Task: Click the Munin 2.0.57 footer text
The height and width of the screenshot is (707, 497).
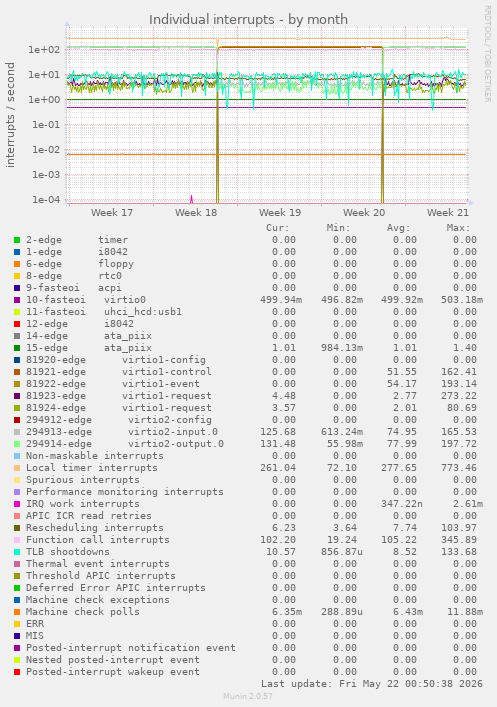Action: pyautogui.click(x=248, y=696)
